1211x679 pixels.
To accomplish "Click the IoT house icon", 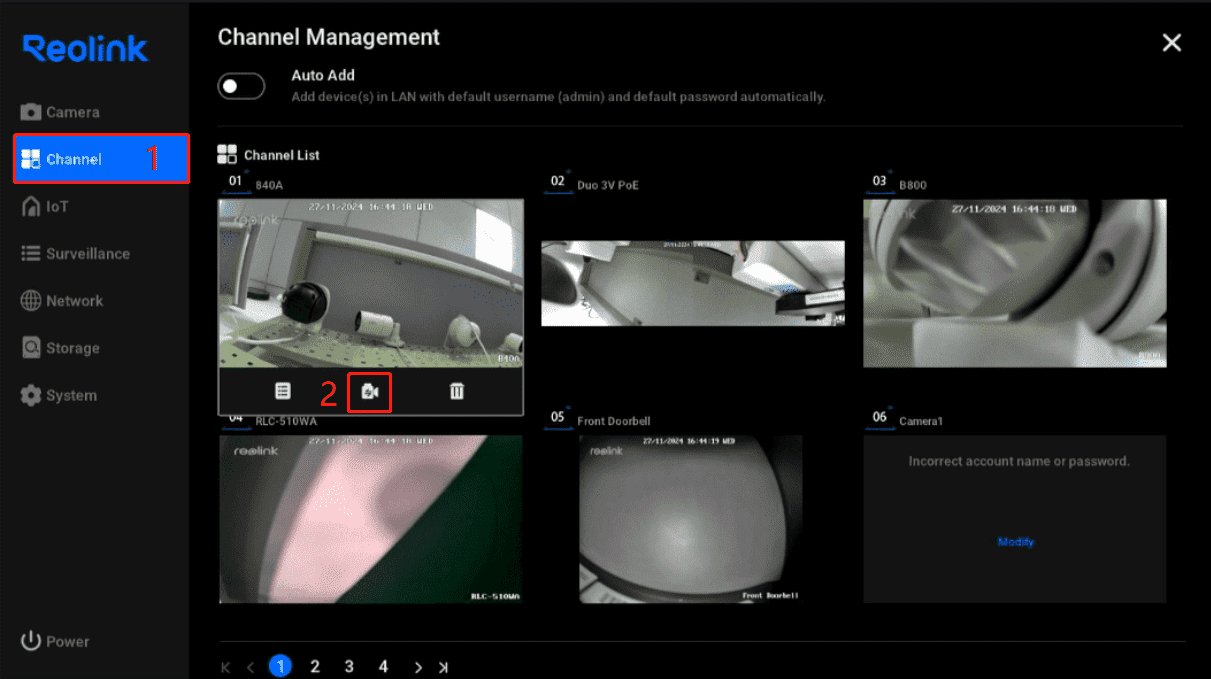I will [31, 207].
